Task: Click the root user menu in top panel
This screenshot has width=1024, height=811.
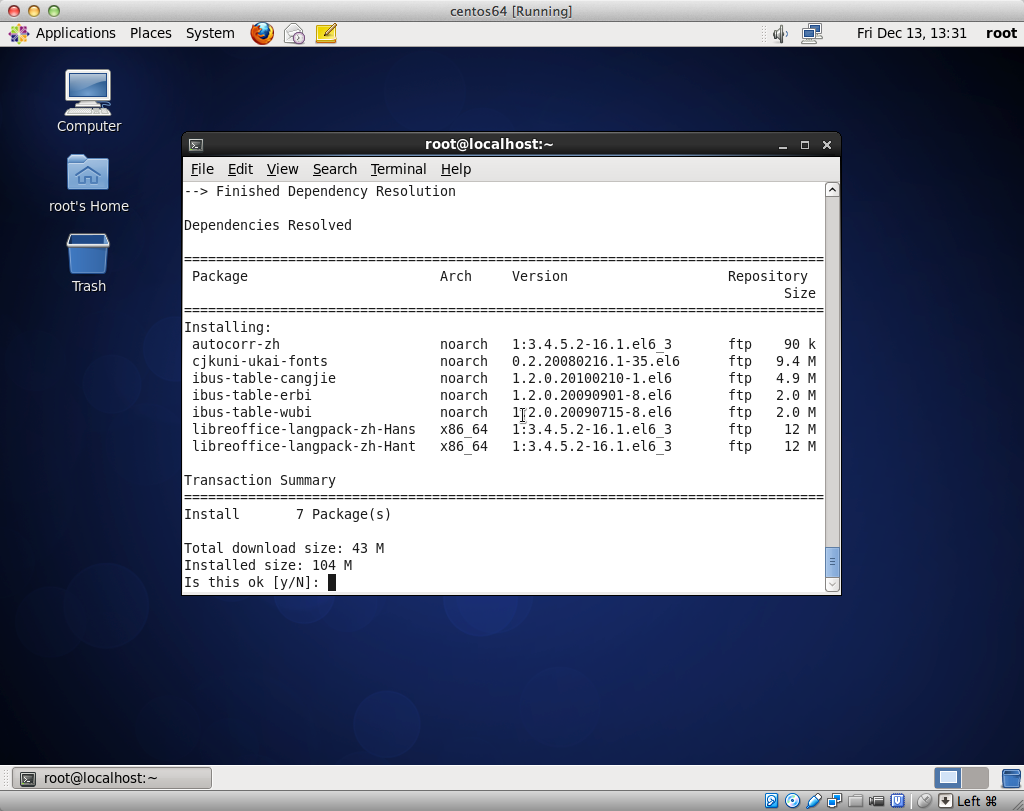Action: [x=1001, y=33]
